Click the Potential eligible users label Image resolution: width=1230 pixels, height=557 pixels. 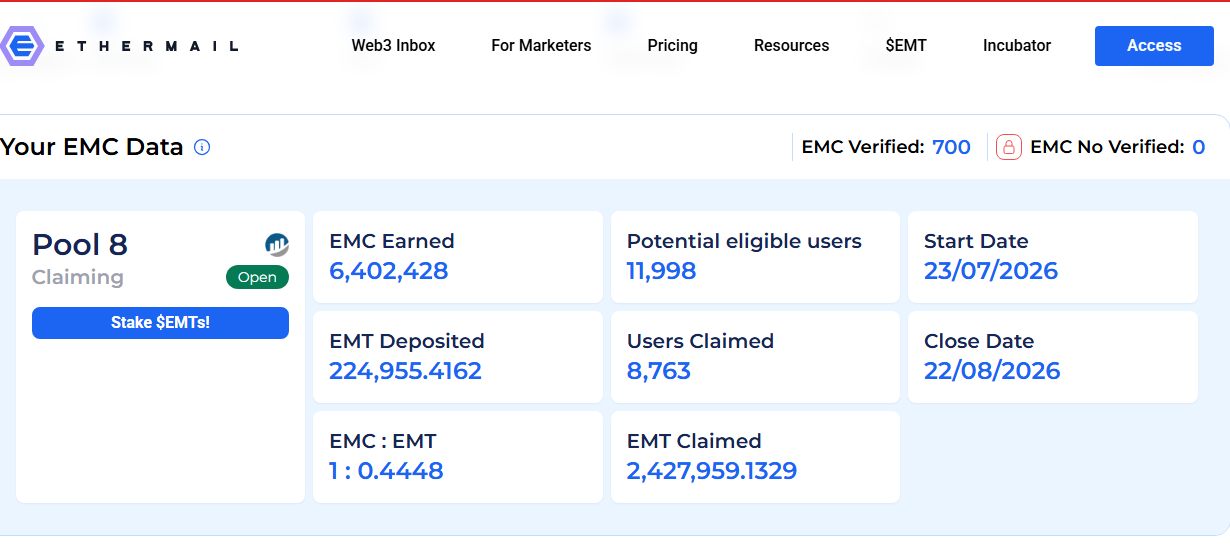pos(744,241)
